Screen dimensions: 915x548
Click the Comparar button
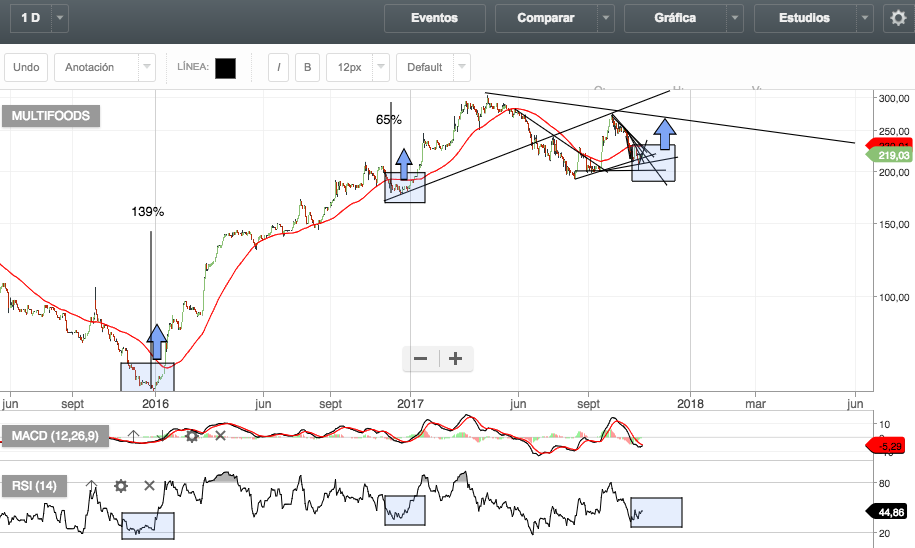coord(546,18)
